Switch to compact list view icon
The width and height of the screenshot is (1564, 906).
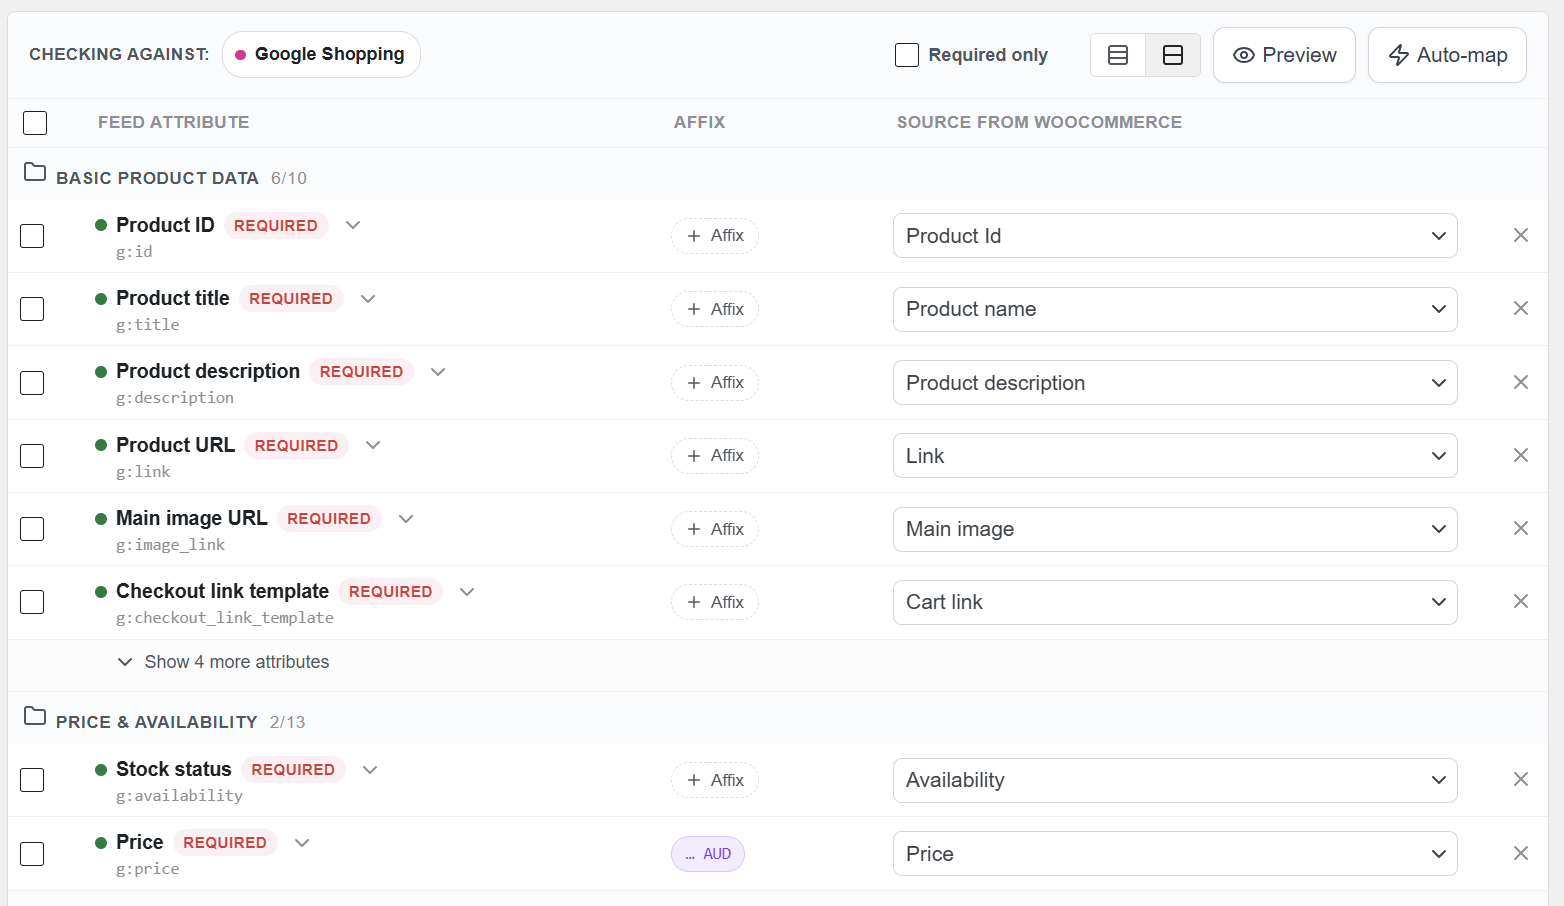coord(1118,55)
